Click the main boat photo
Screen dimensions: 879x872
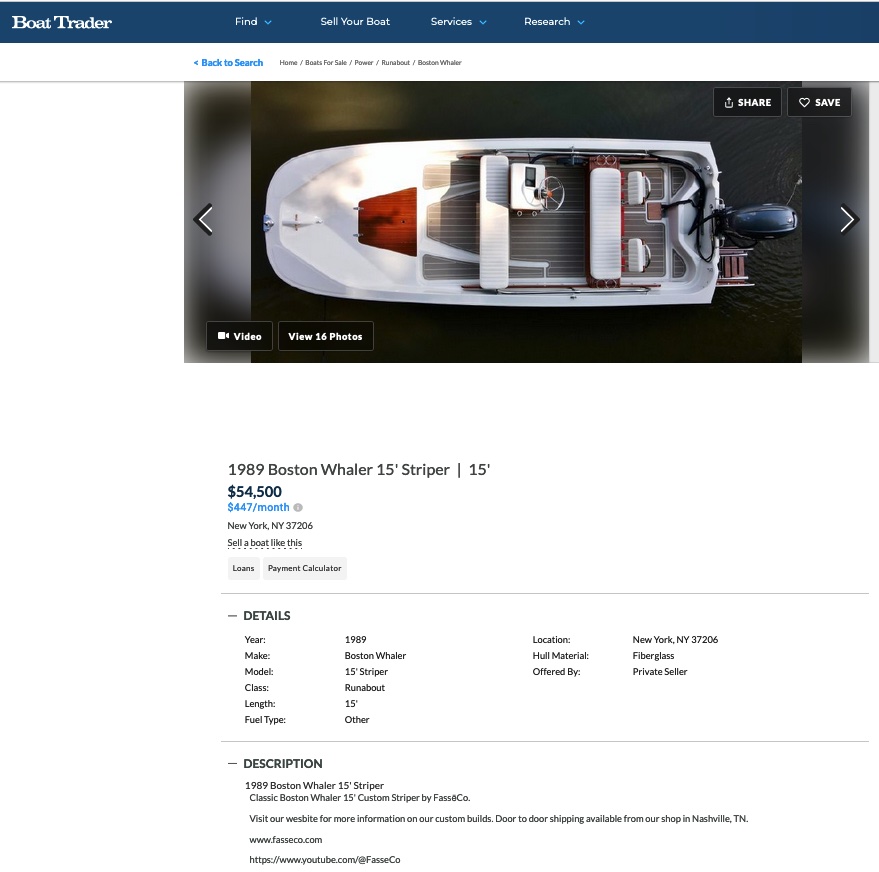526,222
